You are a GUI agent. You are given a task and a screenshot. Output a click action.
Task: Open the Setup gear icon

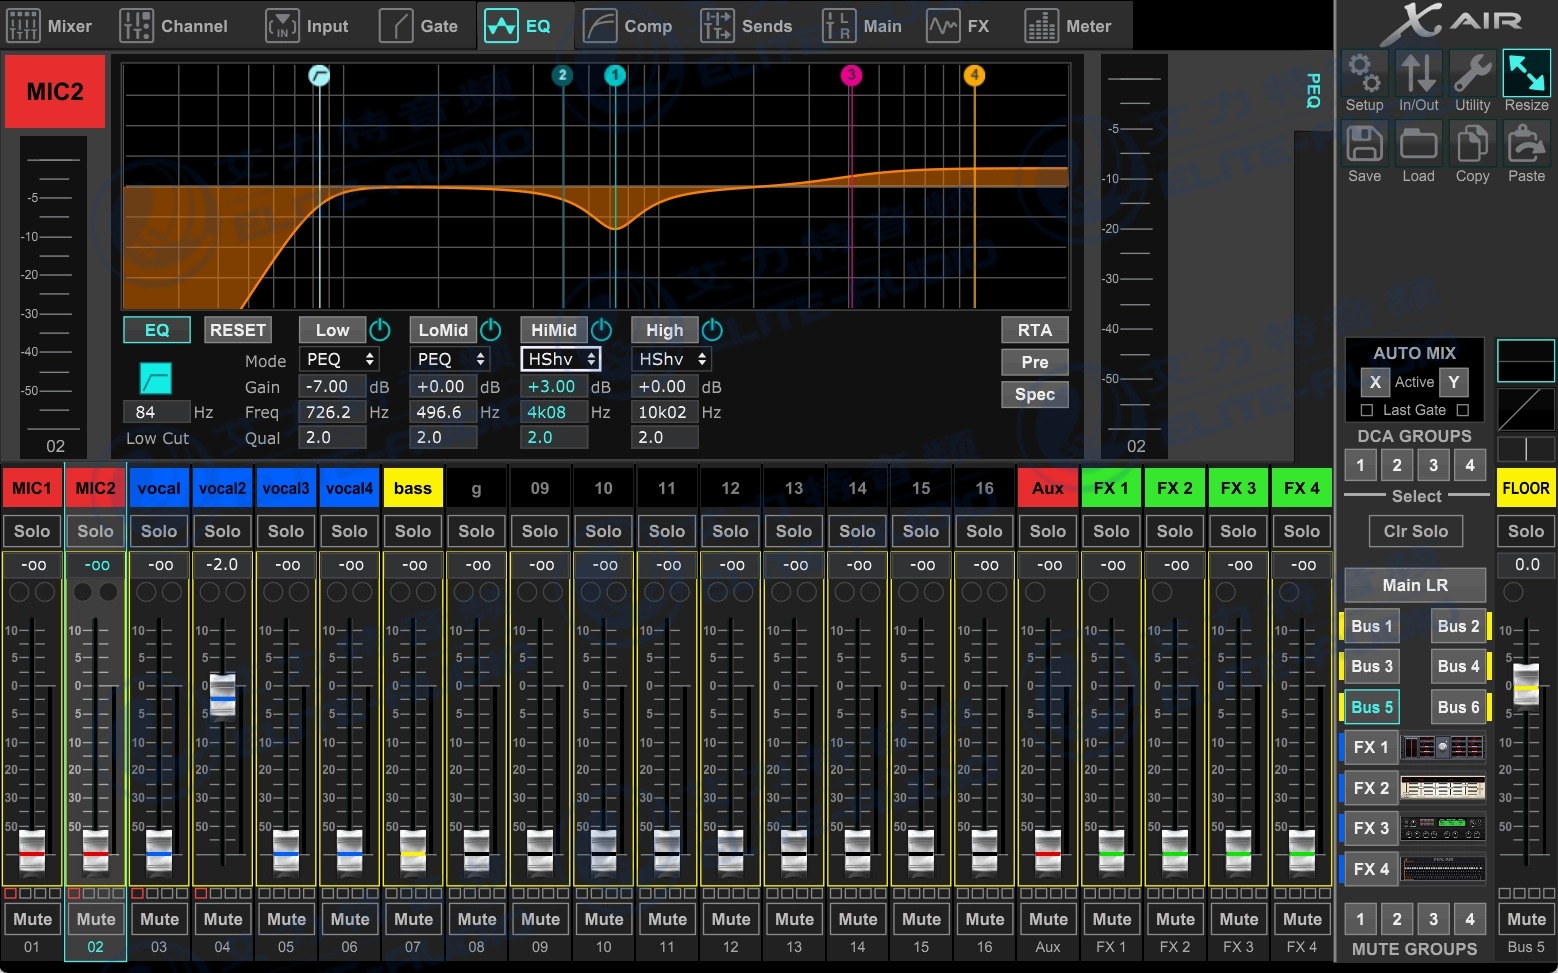tap(1364, 74)
